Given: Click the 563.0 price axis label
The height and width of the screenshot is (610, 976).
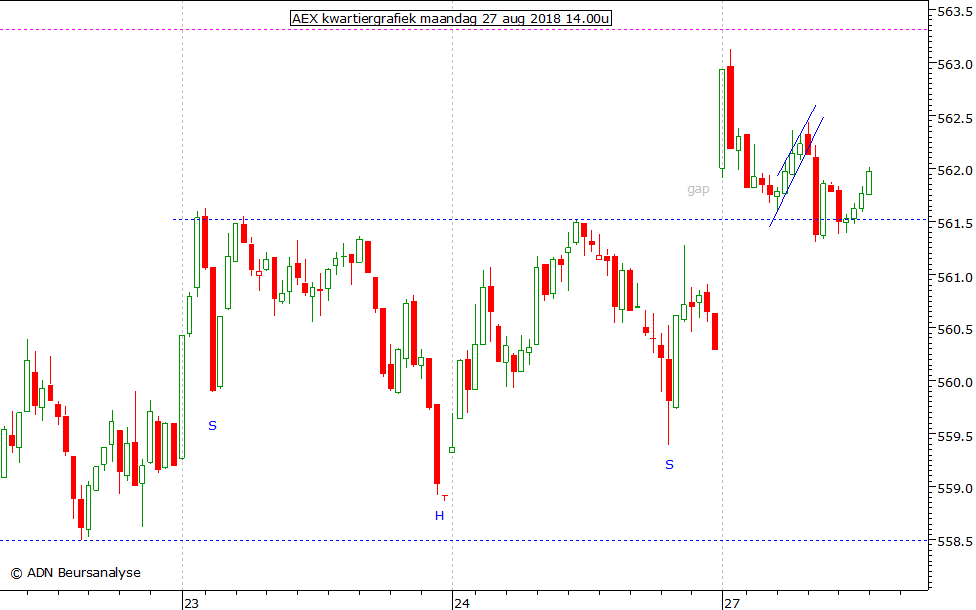Looking at the screenshot, I should click(x=954, y=64).
